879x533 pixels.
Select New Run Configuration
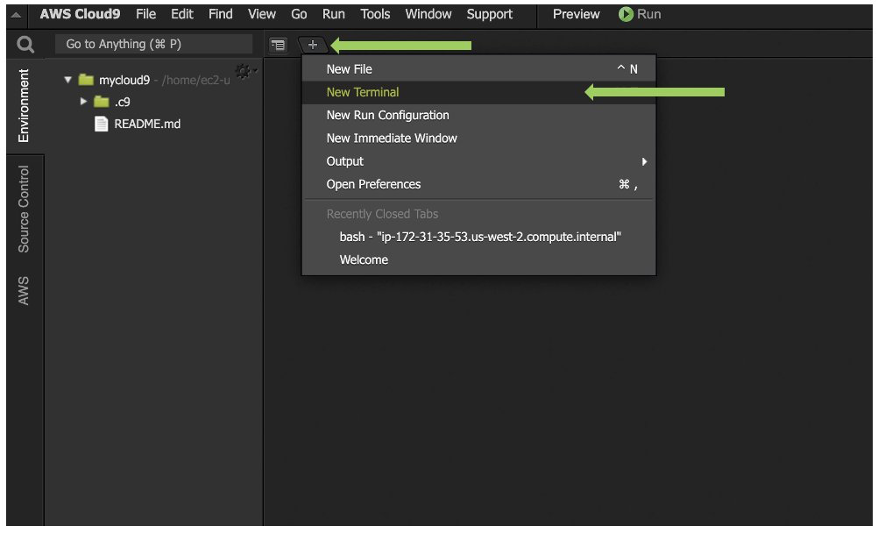pyautogui.click(x=479, y=115)
